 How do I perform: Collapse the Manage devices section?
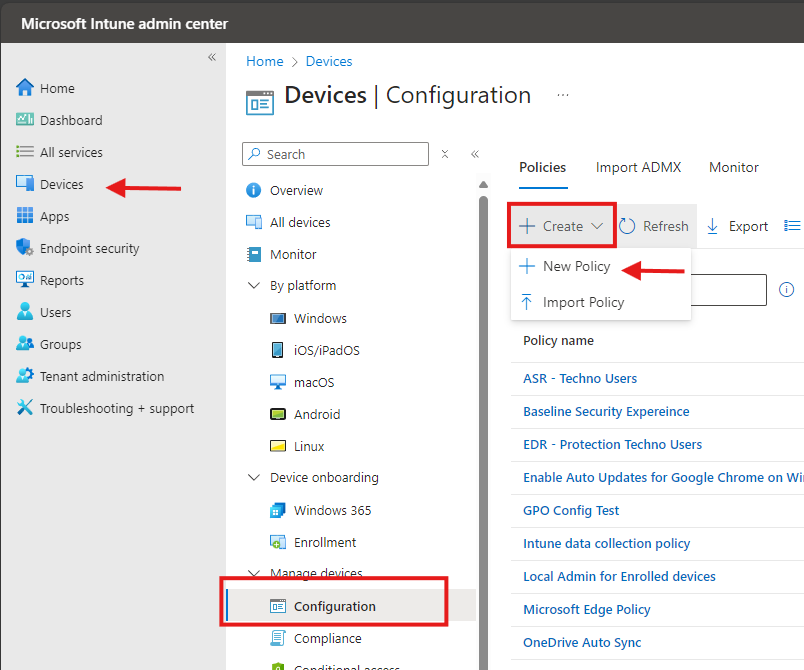pyautogui.click(x=253, y=573)
